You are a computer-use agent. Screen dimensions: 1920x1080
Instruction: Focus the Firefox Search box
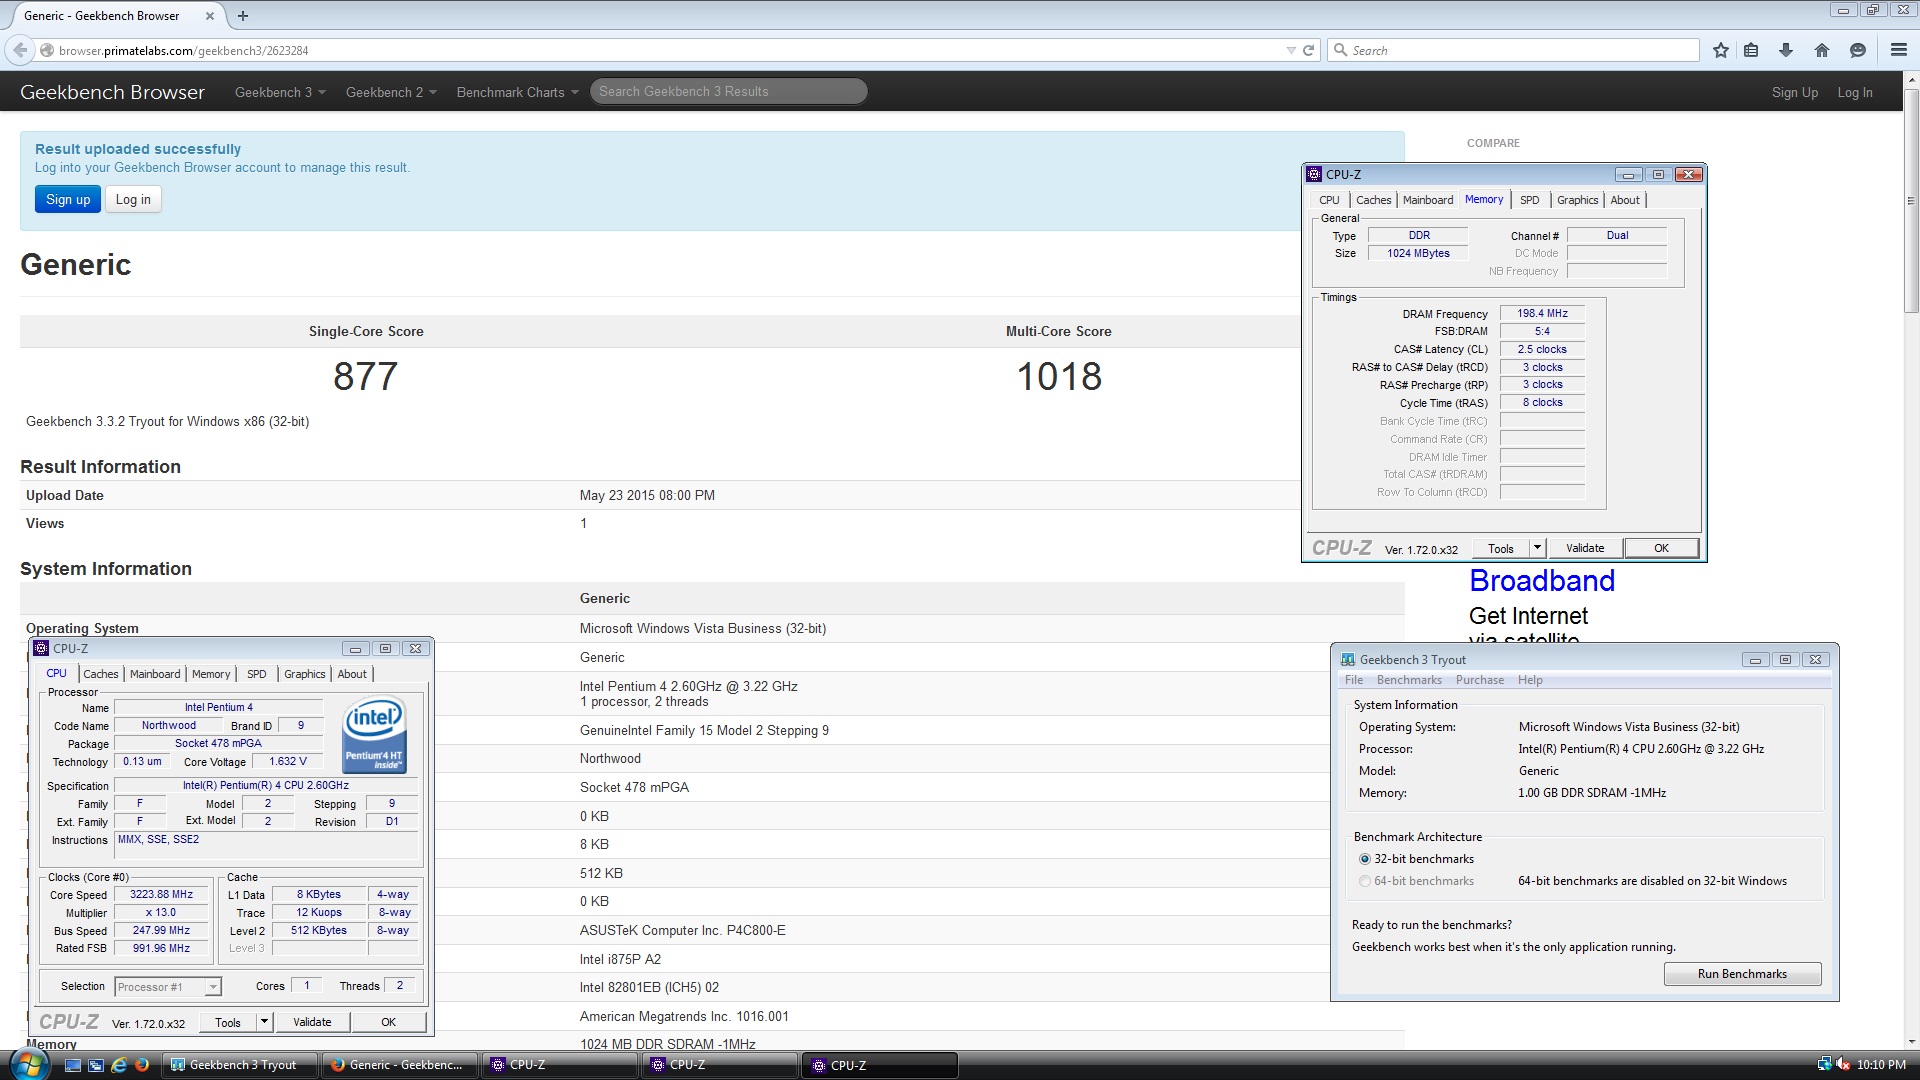click(x=1514, y=50)
